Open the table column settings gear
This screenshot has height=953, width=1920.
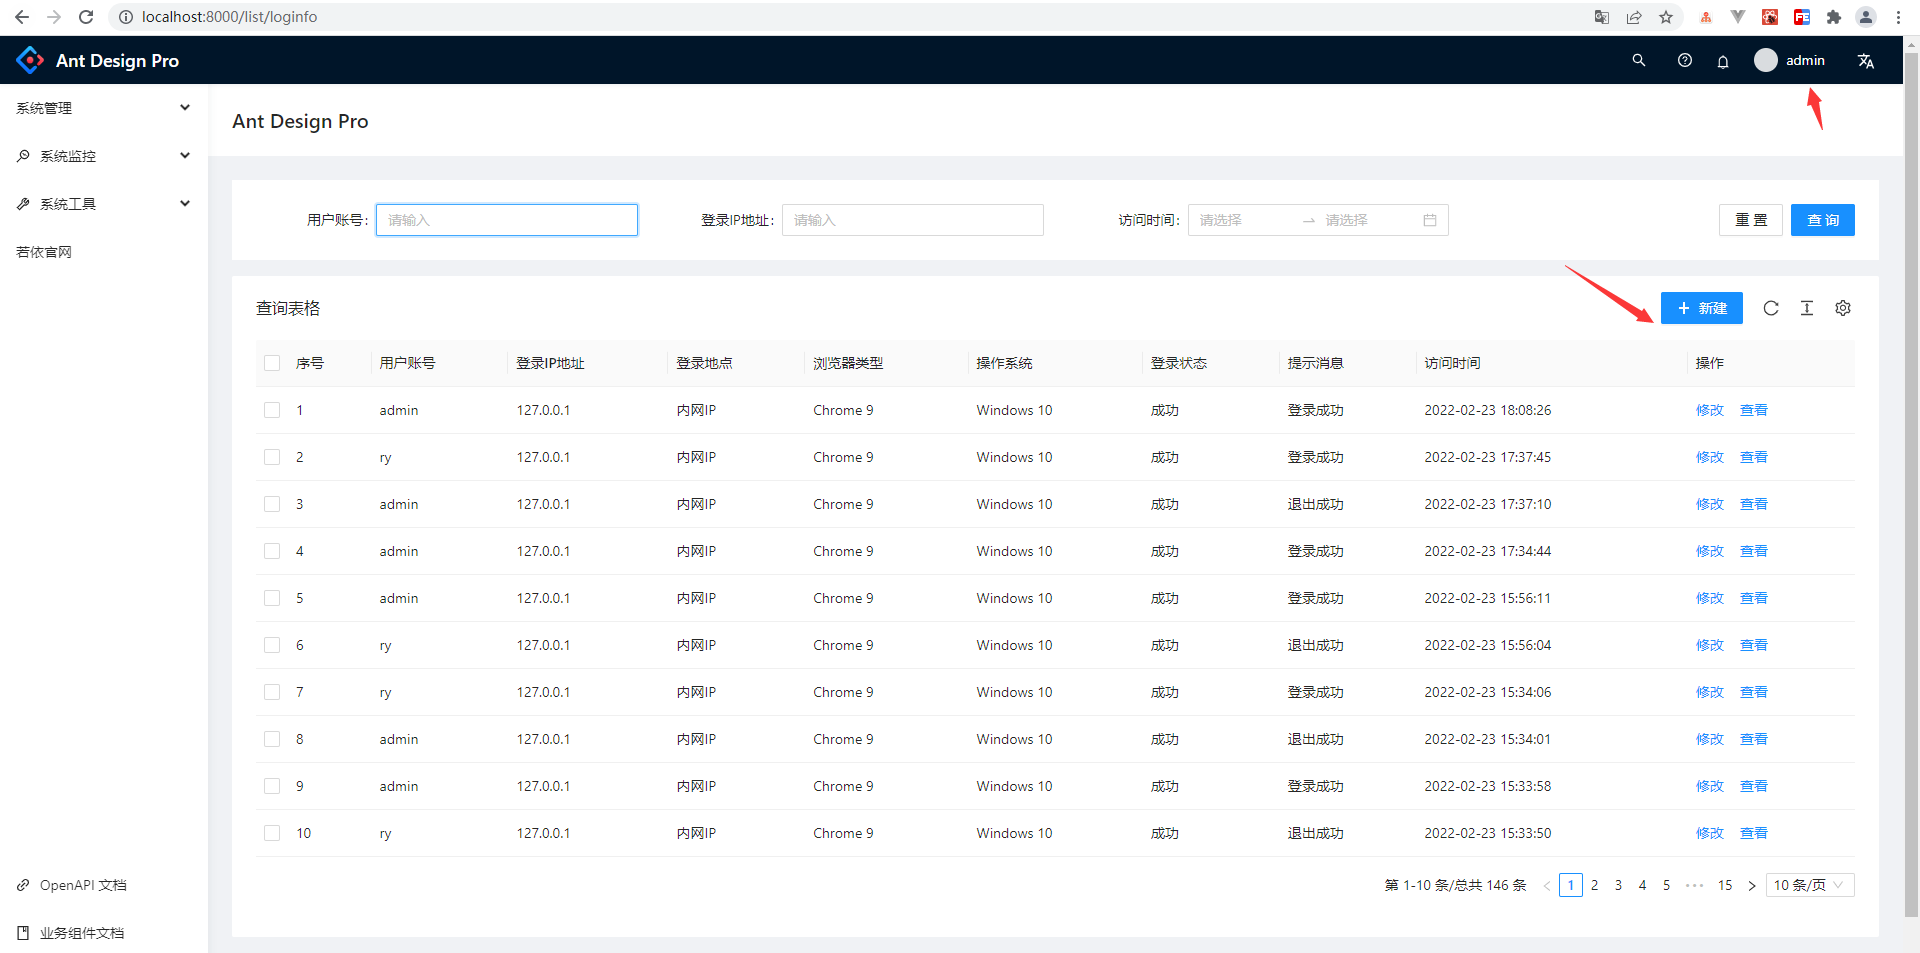(1843, 308)
